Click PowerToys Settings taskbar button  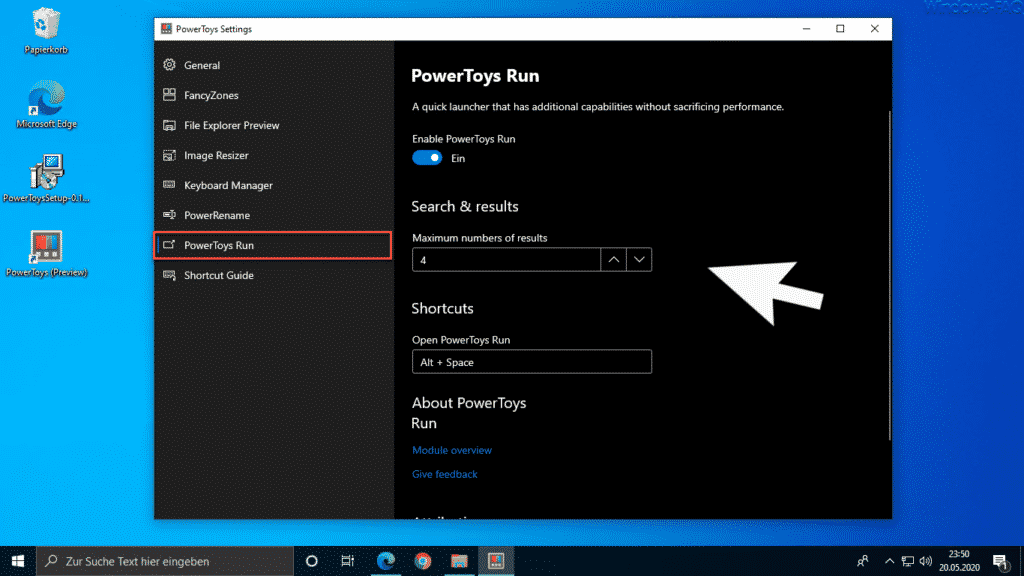point(496,561)
